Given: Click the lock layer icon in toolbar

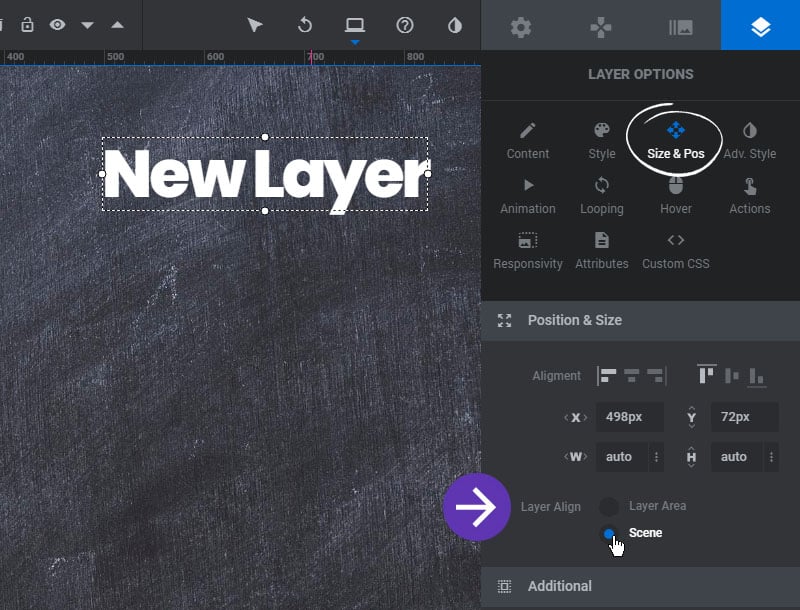Looking at the screenshot, I should (27, 24).
